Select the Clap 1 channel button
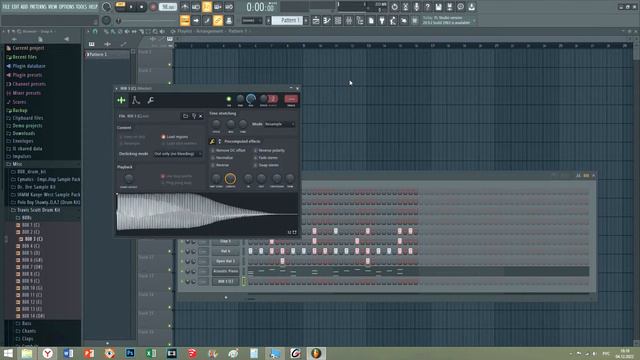 225,242
